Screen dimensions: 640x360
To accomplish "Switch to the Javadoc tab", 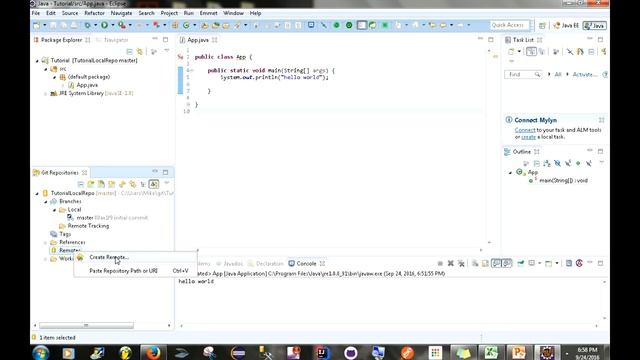I will point(229,264).
